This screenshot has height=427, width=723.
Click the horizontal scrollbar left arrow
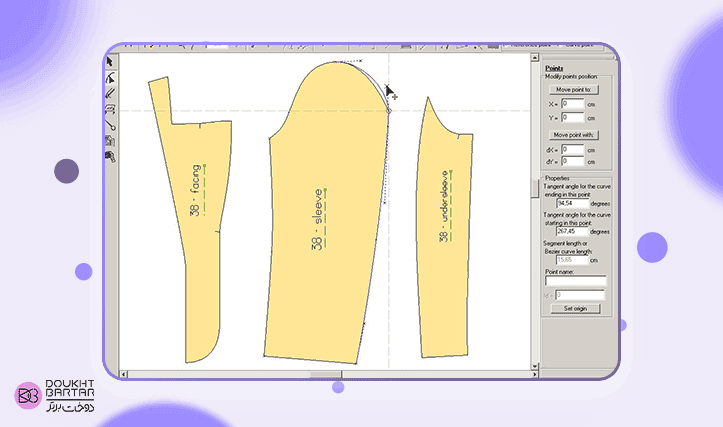[123, 374]
